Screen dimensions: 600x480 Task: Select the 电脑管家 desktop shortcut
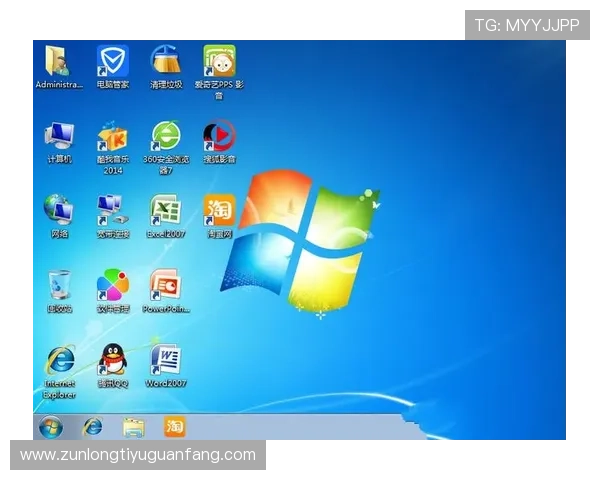112,62
